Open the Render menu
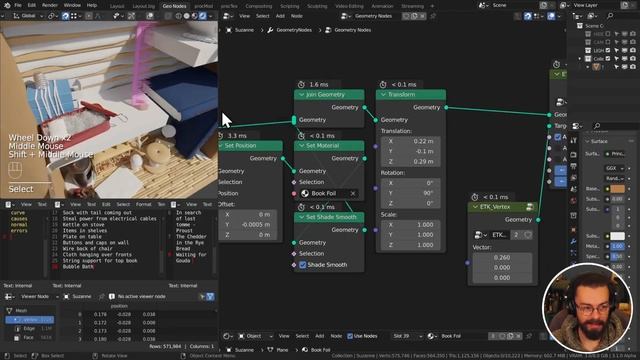Viewport: 640px width, 360px height. 50,6
